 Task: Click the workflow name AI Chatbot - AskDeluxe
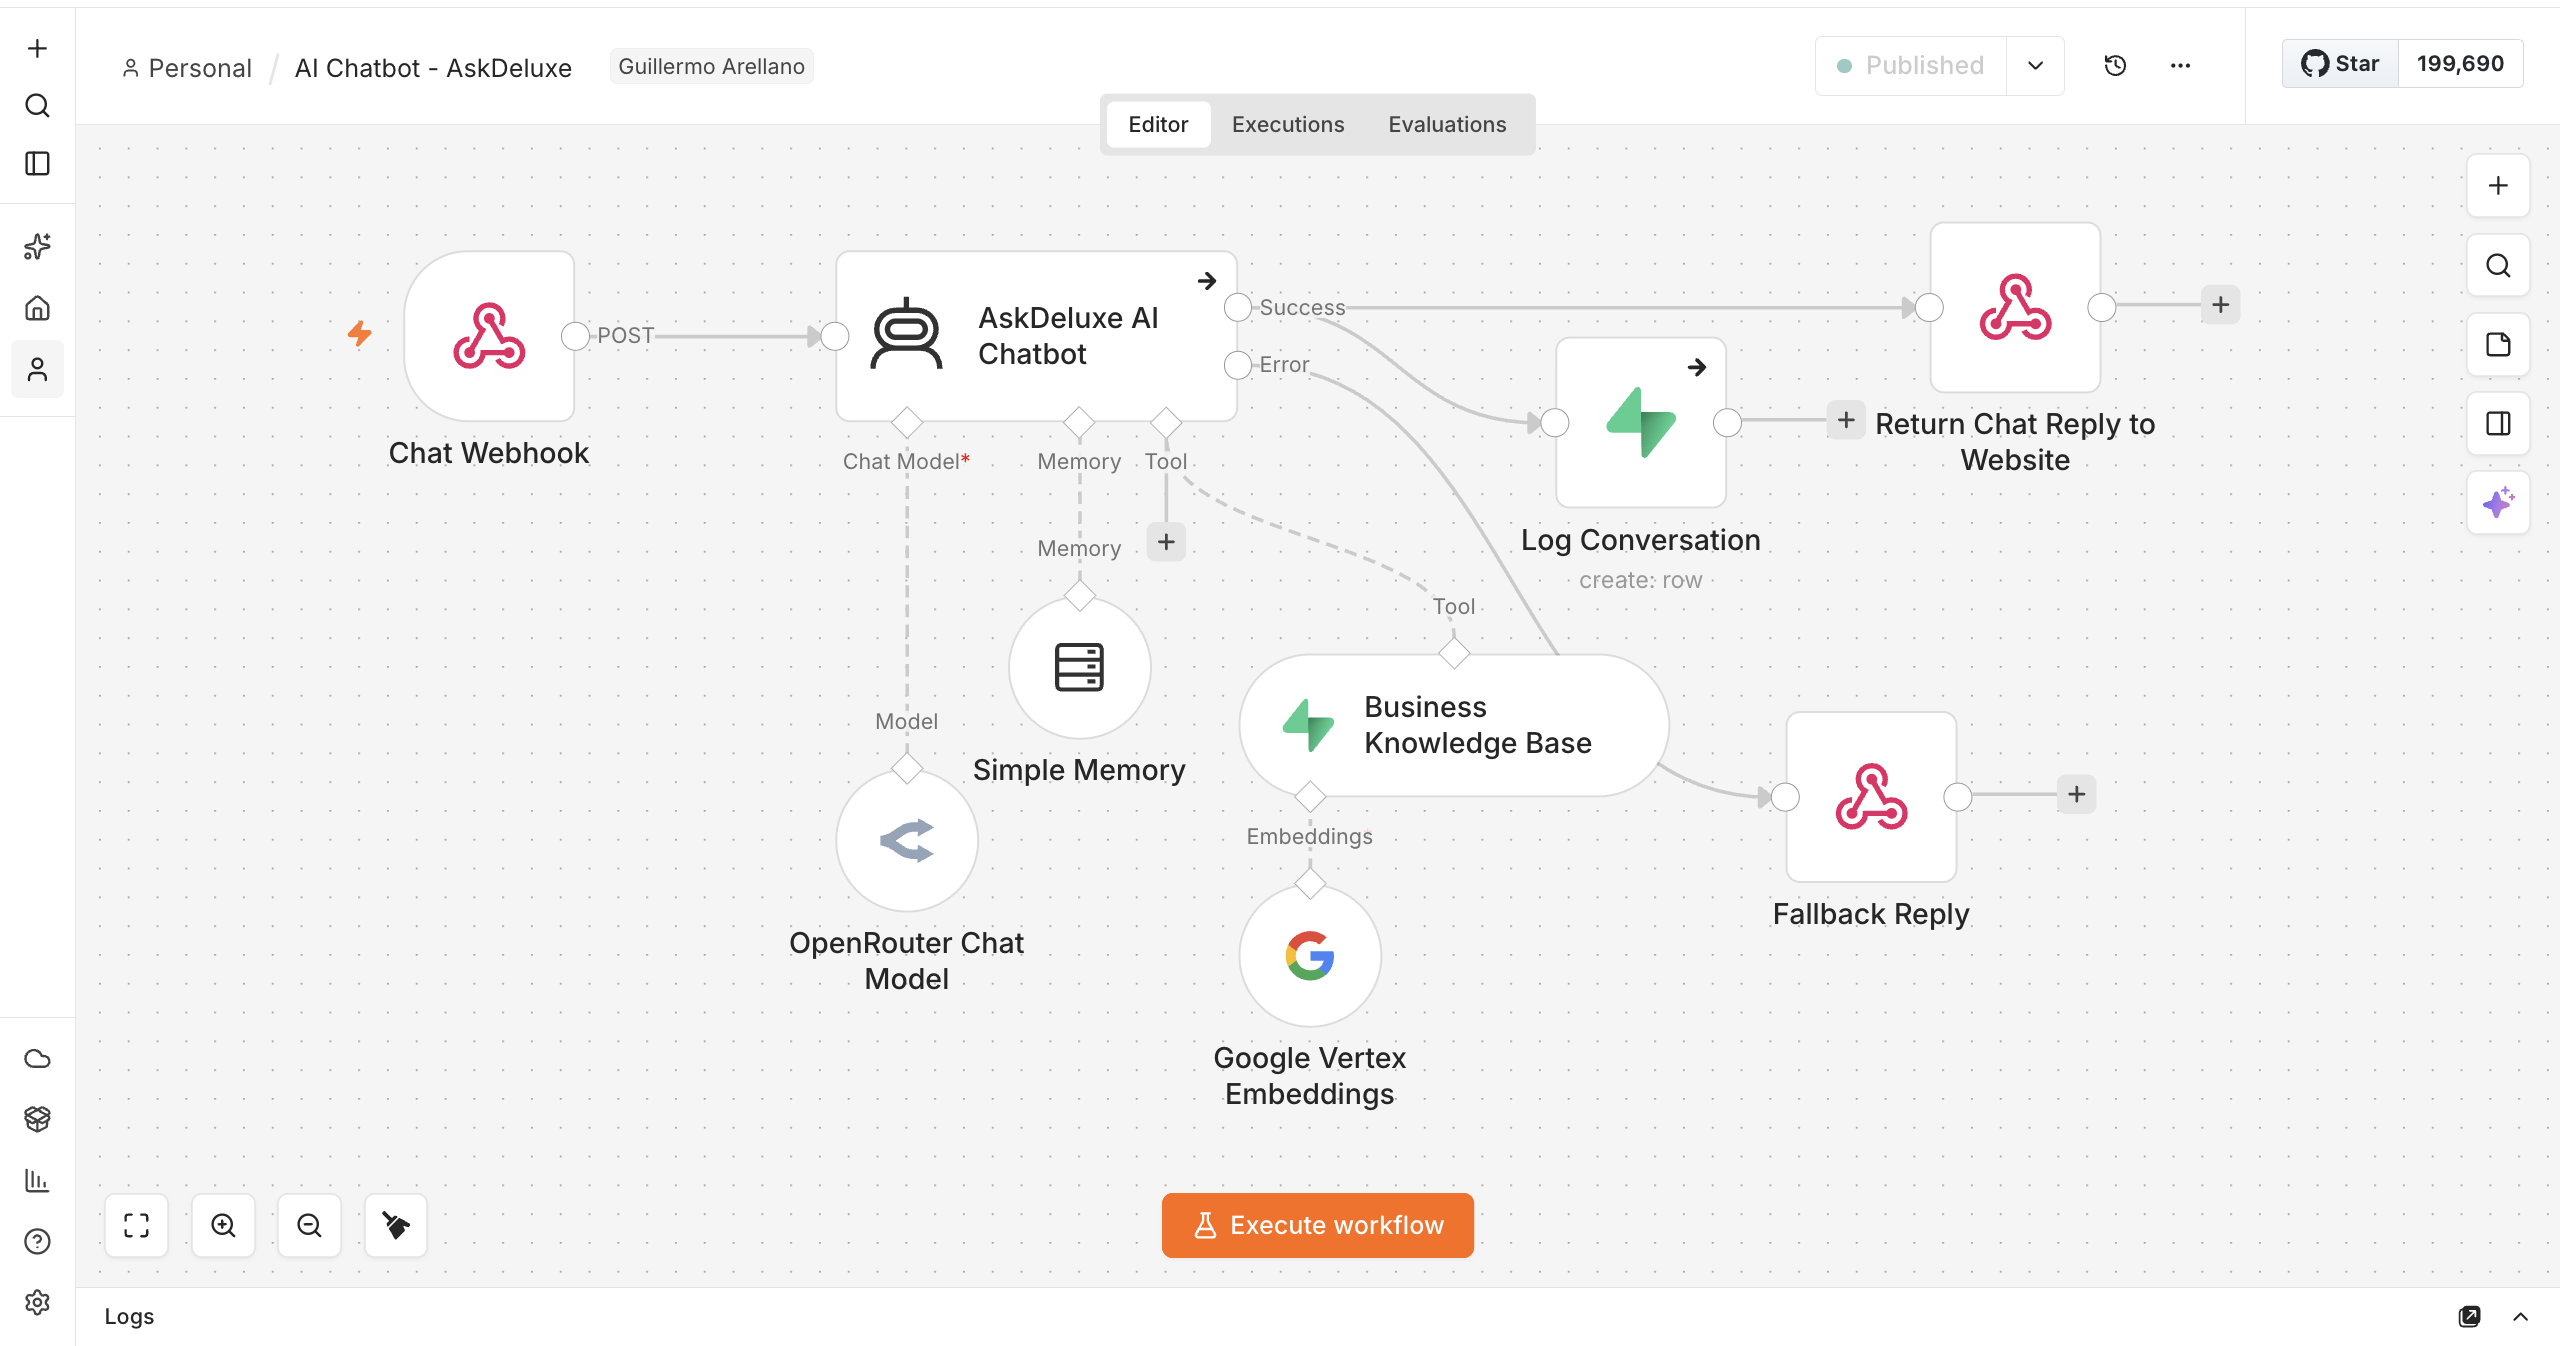click(433, 68)
